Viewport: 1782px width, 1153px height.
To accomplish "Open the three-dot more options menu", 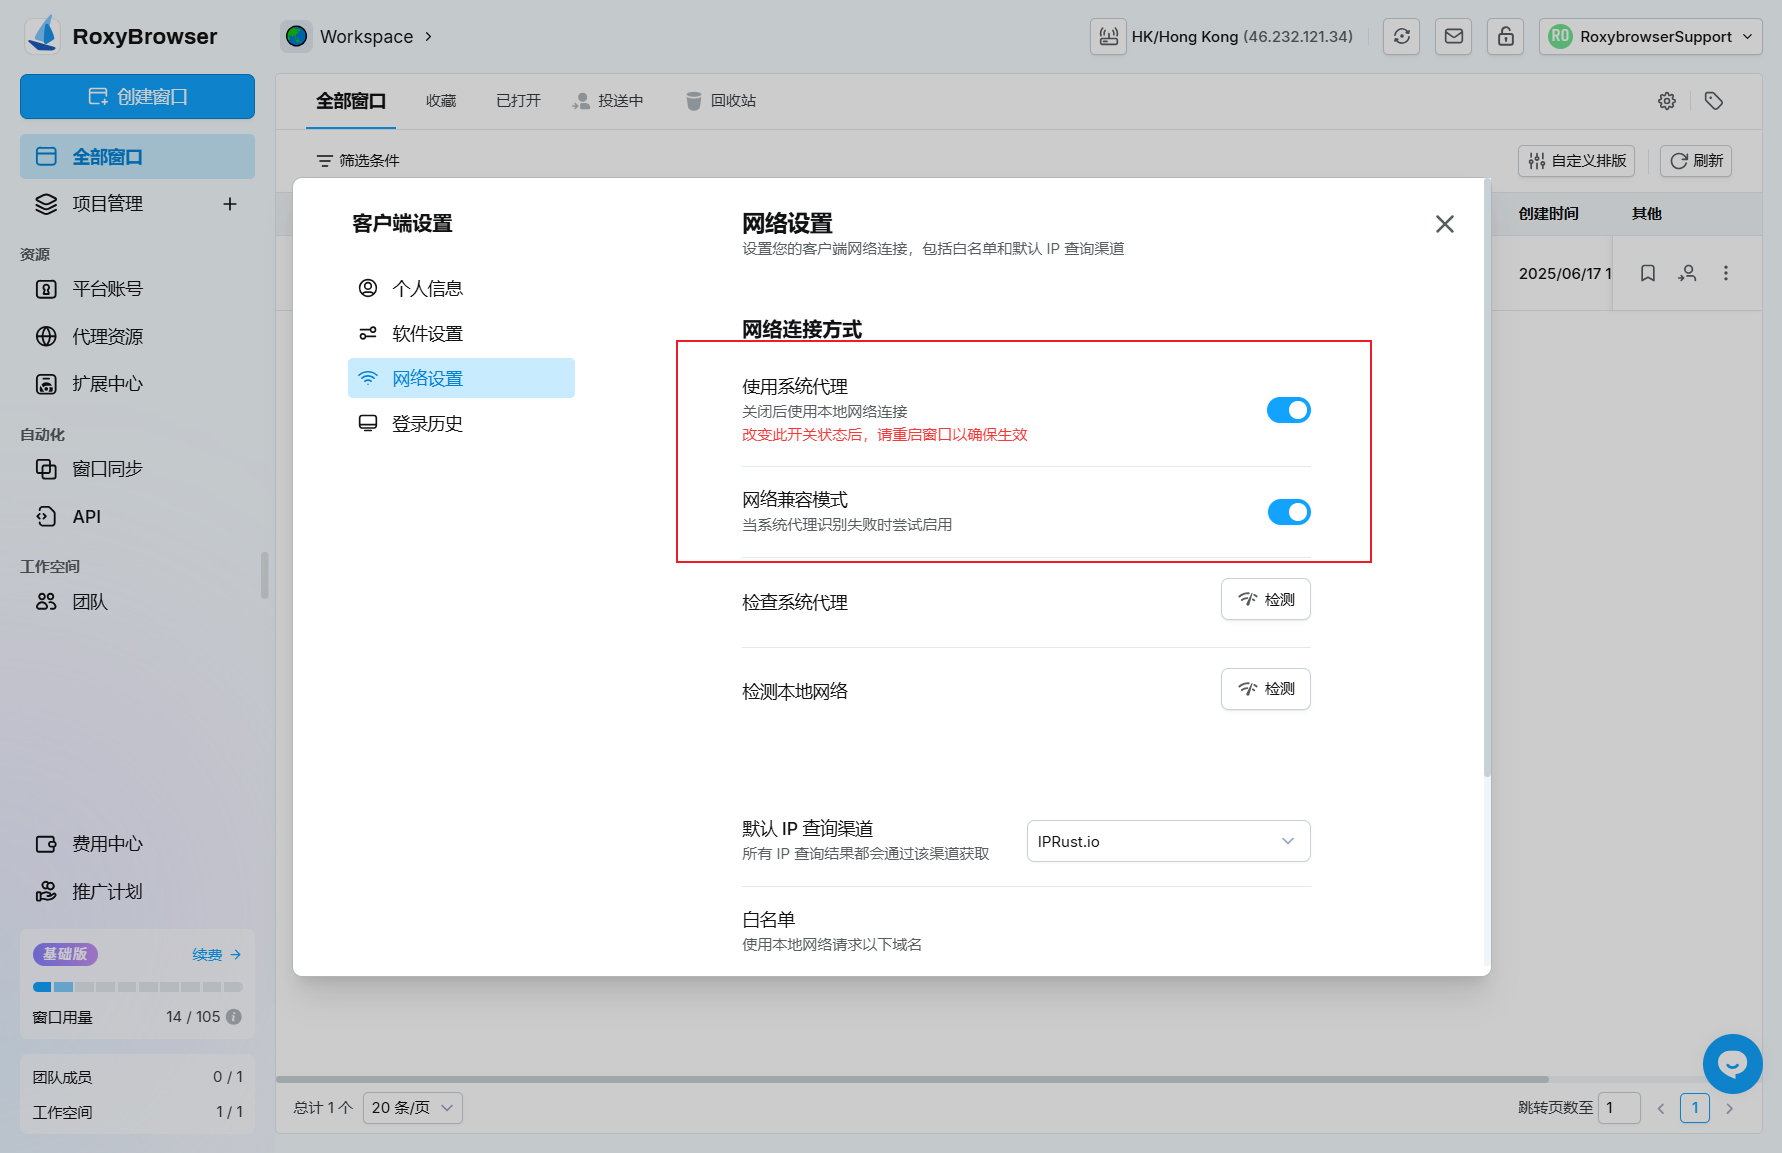I will click(x=1725, y=273).
